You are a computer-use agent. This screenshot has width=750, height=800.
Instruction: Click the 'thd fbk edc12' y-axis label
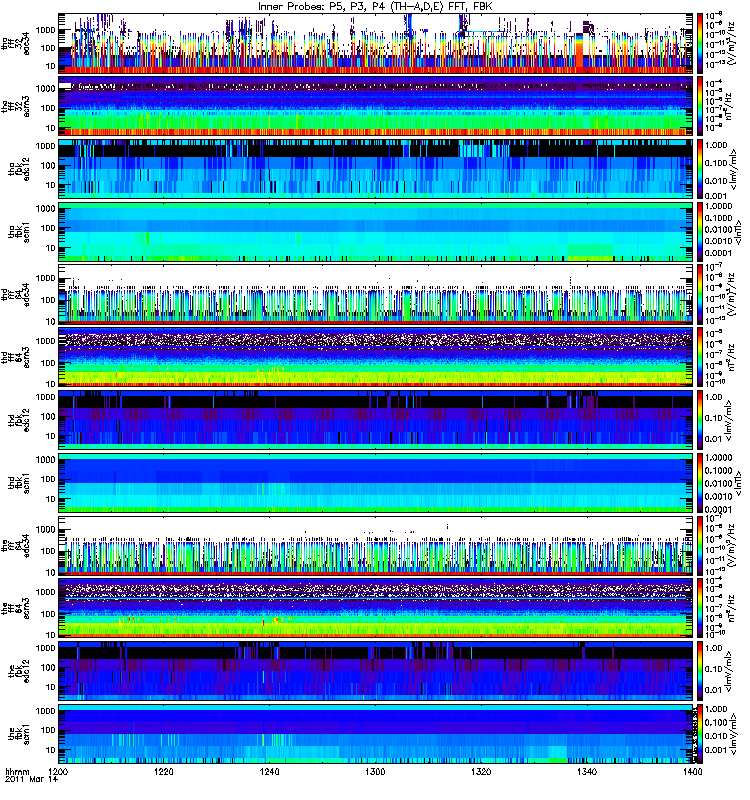click(x=19, y=420)
